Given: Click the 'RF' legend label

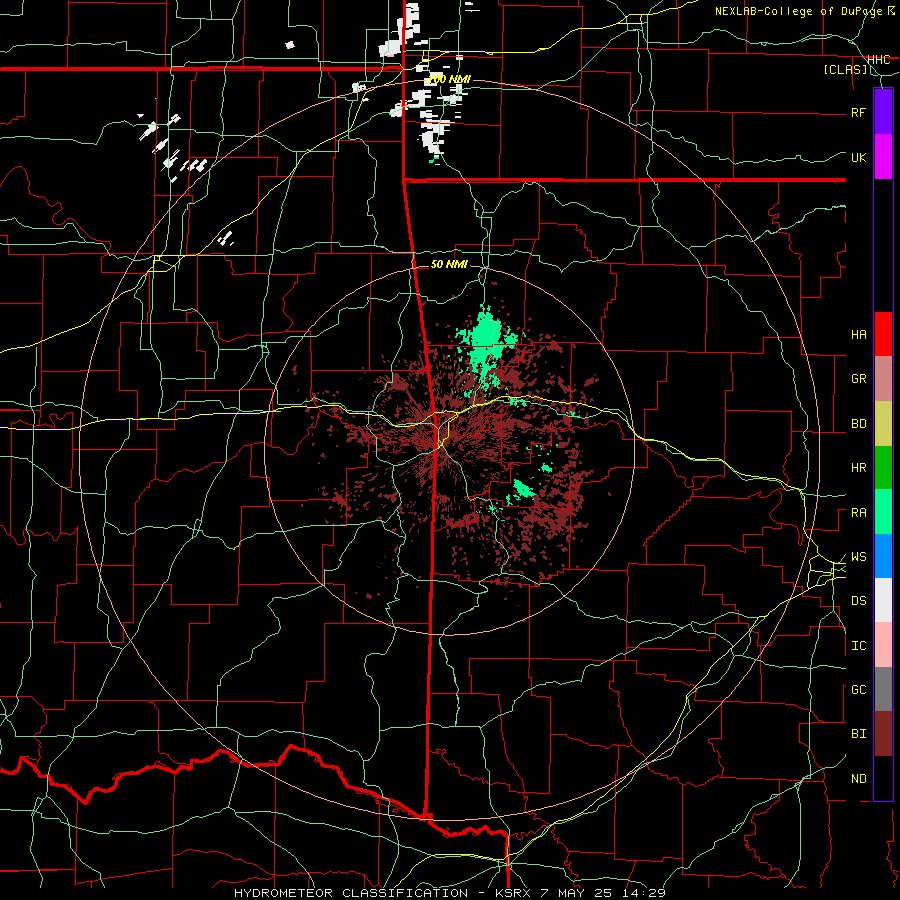Looking at the screenshot, I should point(858,112).
